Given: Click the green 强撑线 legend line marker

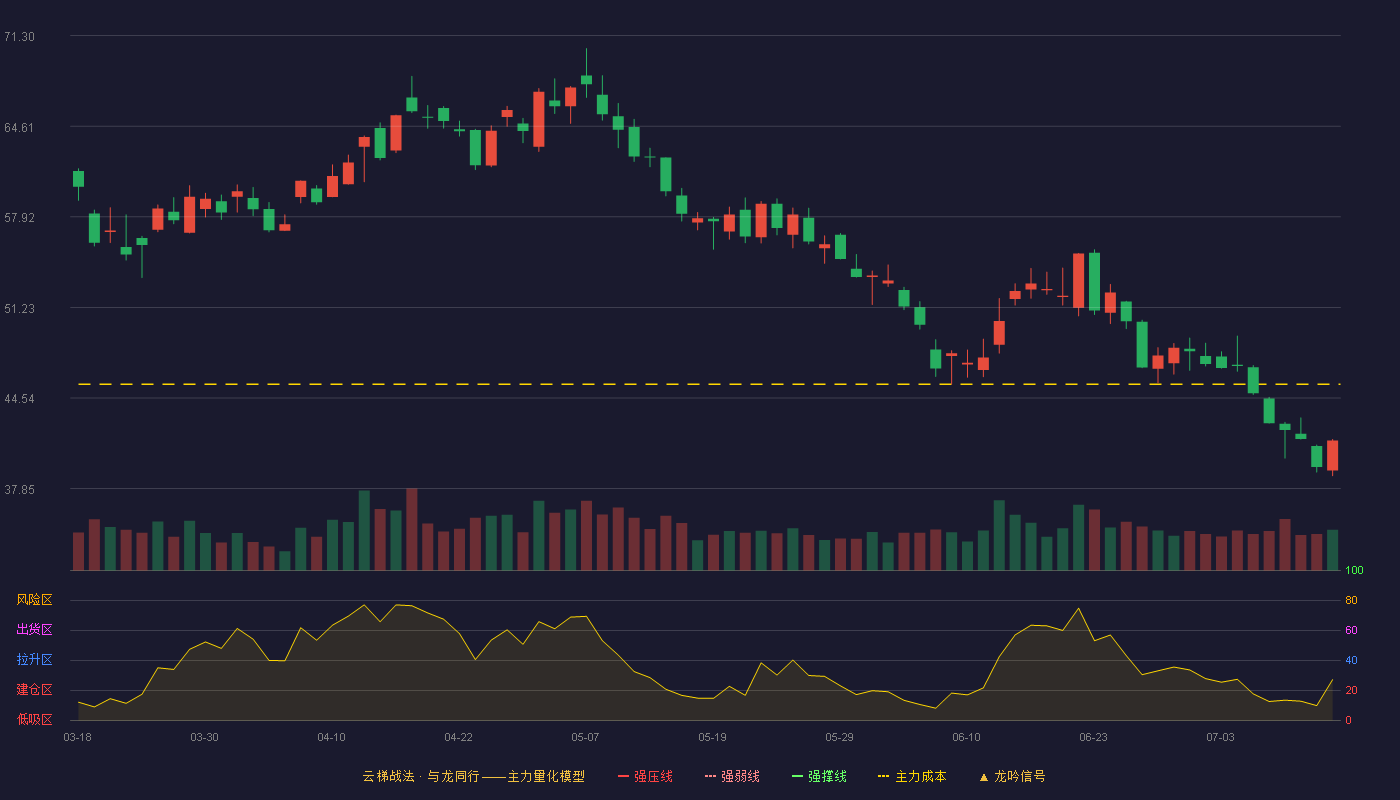Looking at the screenshot, I should (x=797, y=776).
